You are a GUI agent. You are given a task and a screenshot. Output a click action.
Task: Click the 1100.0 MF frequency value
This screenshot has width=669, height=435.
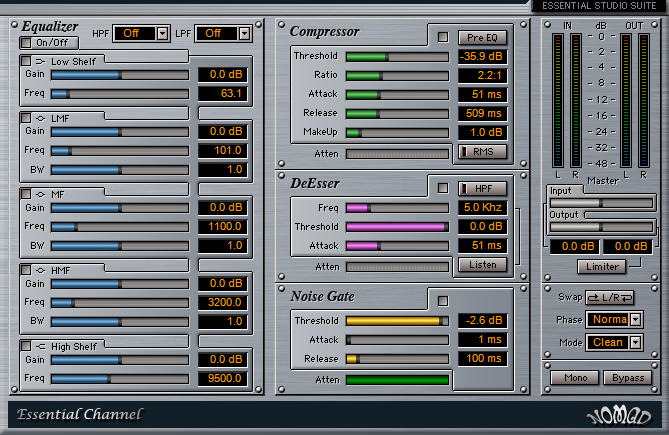pos(223,226)
